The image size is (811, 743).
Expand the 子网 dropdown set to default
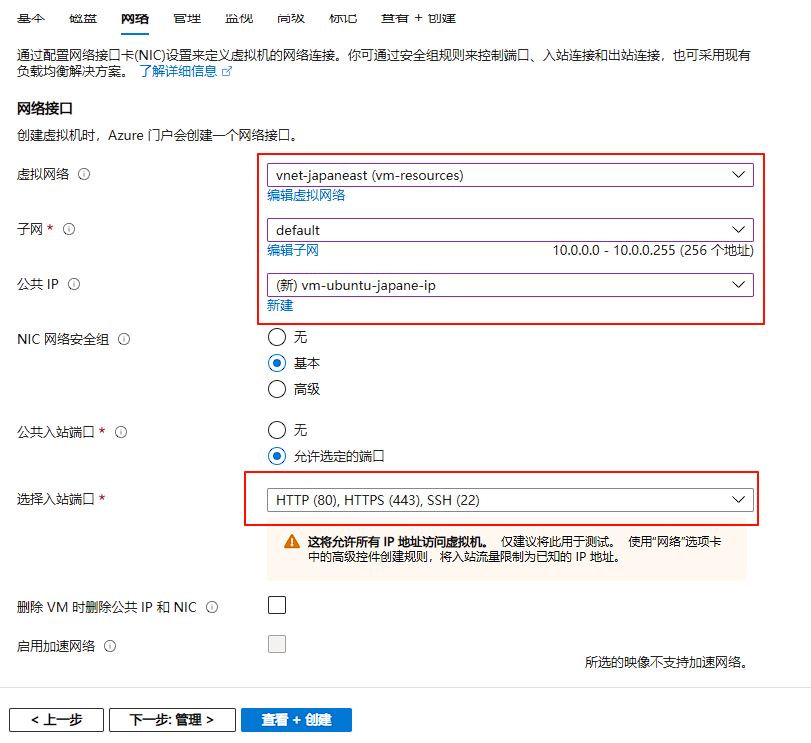[x=510, y=230]
